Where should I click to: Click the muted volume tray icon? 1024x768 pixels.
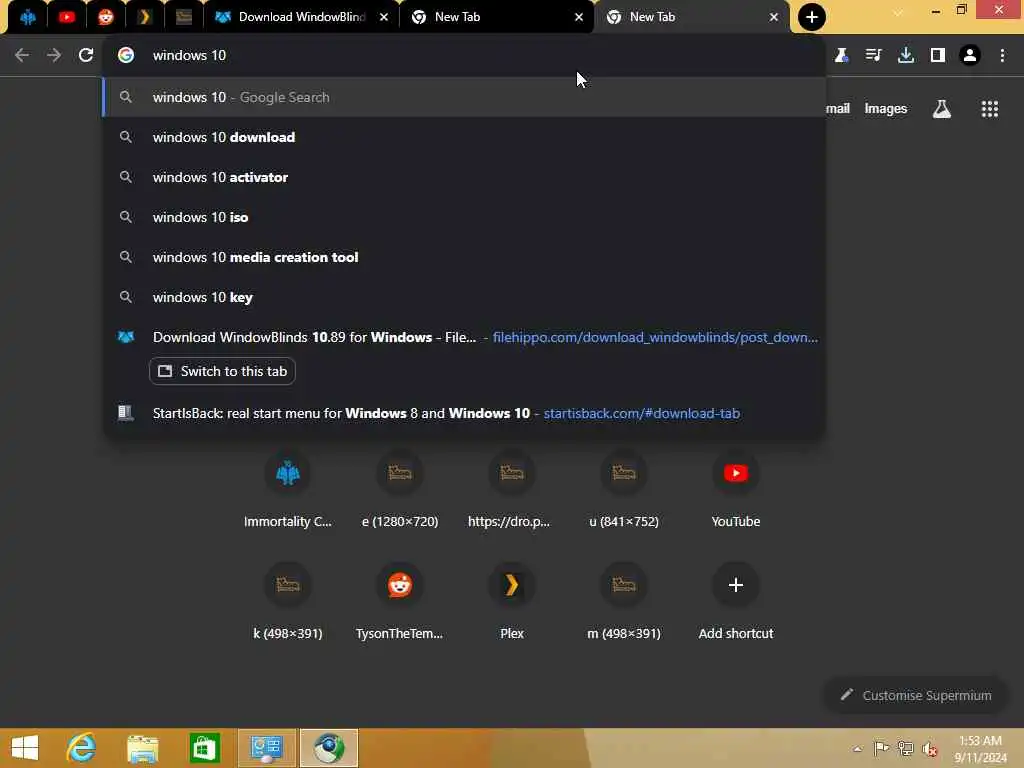click(929, 749)
